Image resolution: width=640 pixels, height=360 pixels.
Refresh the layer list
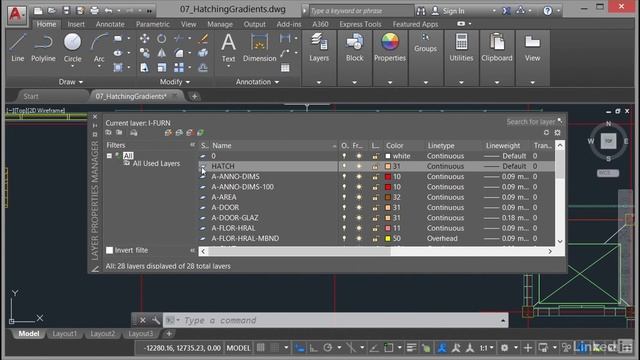point(546,133)
